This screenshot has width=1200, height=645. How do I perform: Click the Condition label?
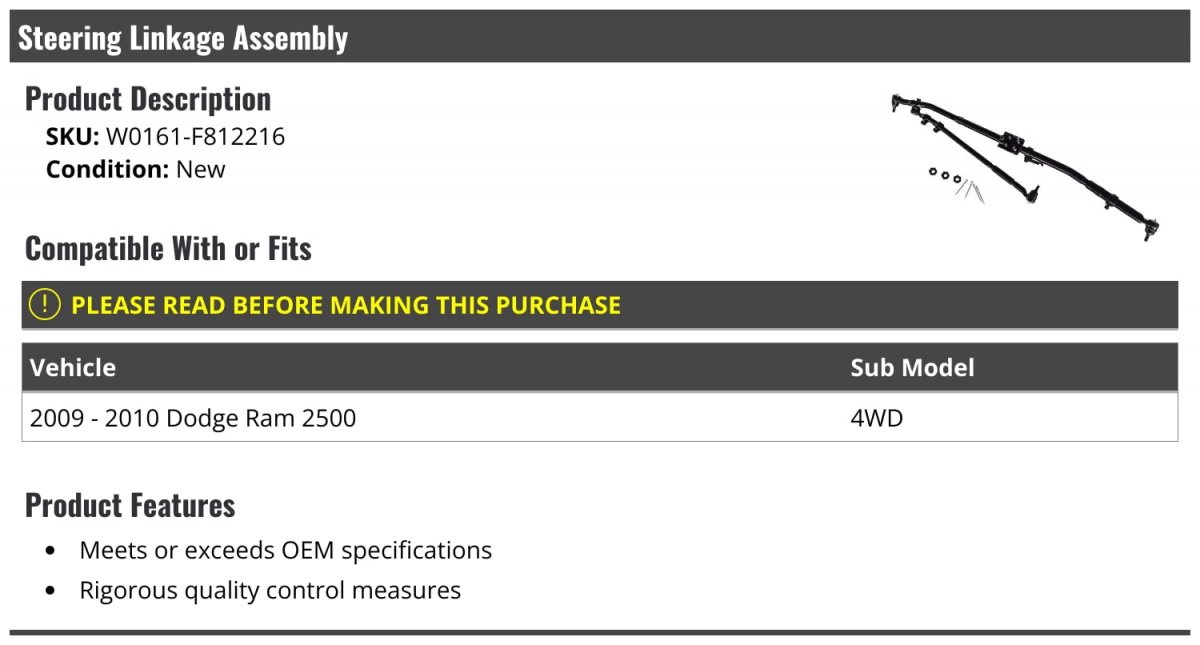tap(107, 170)
